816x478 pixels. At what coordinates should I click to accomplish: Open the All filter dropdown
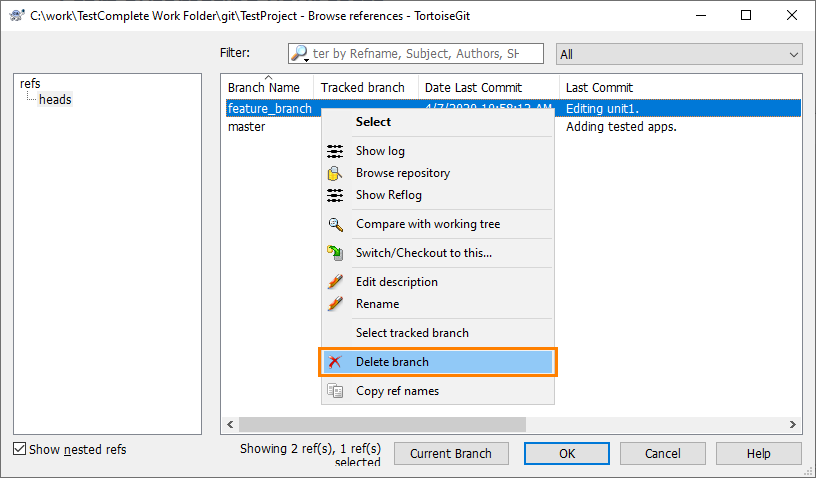(x=680, y=54)
